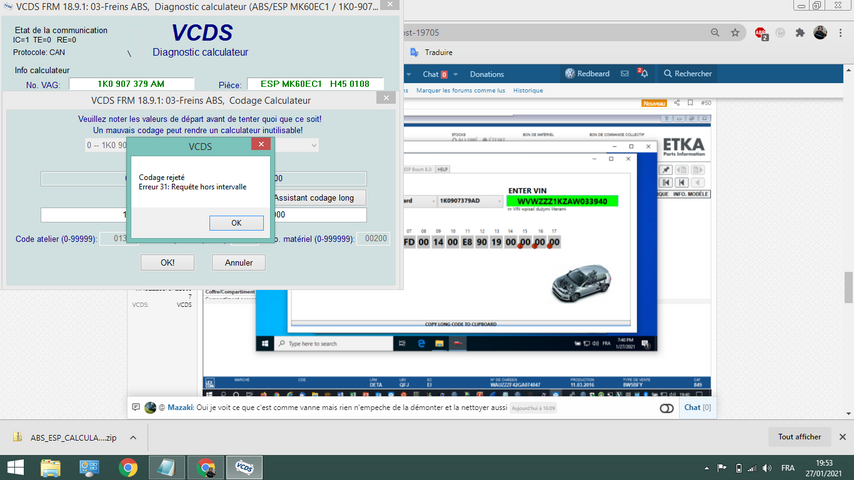The height and width of the screenshot is (480, 854).
Task: Open the Chrome three-dot menu
Action: pos(840,33)
